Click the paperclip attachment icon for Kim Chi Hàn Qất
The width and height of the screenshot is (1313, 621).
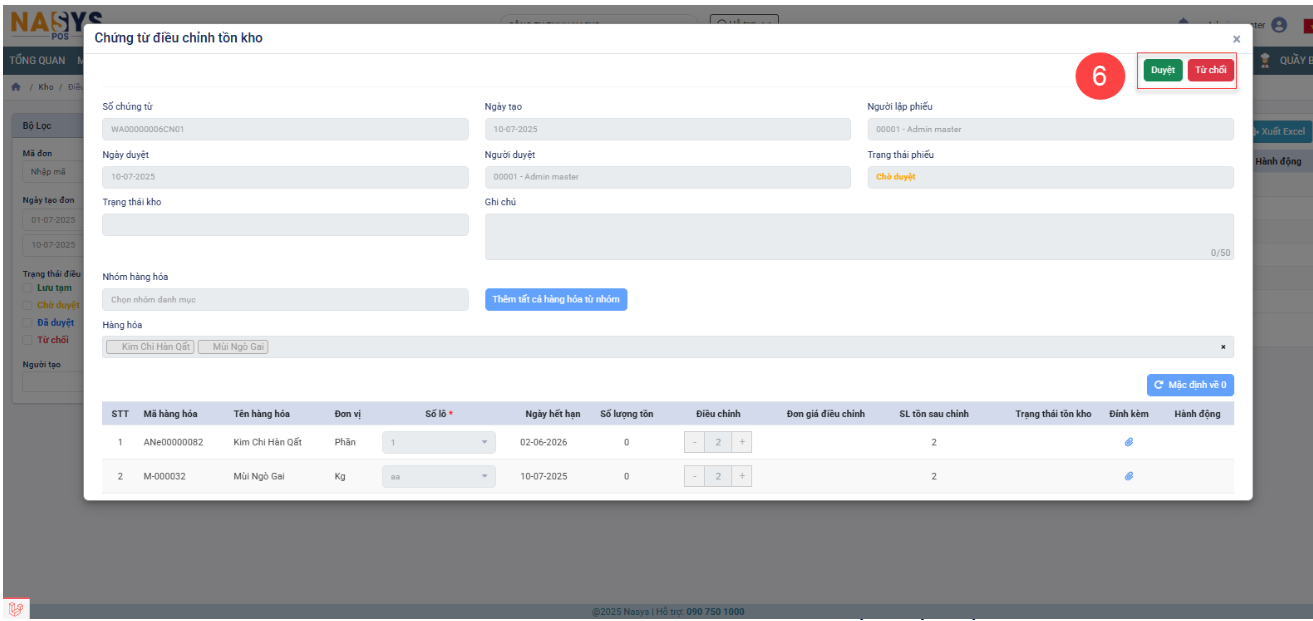coord(1128,442)
